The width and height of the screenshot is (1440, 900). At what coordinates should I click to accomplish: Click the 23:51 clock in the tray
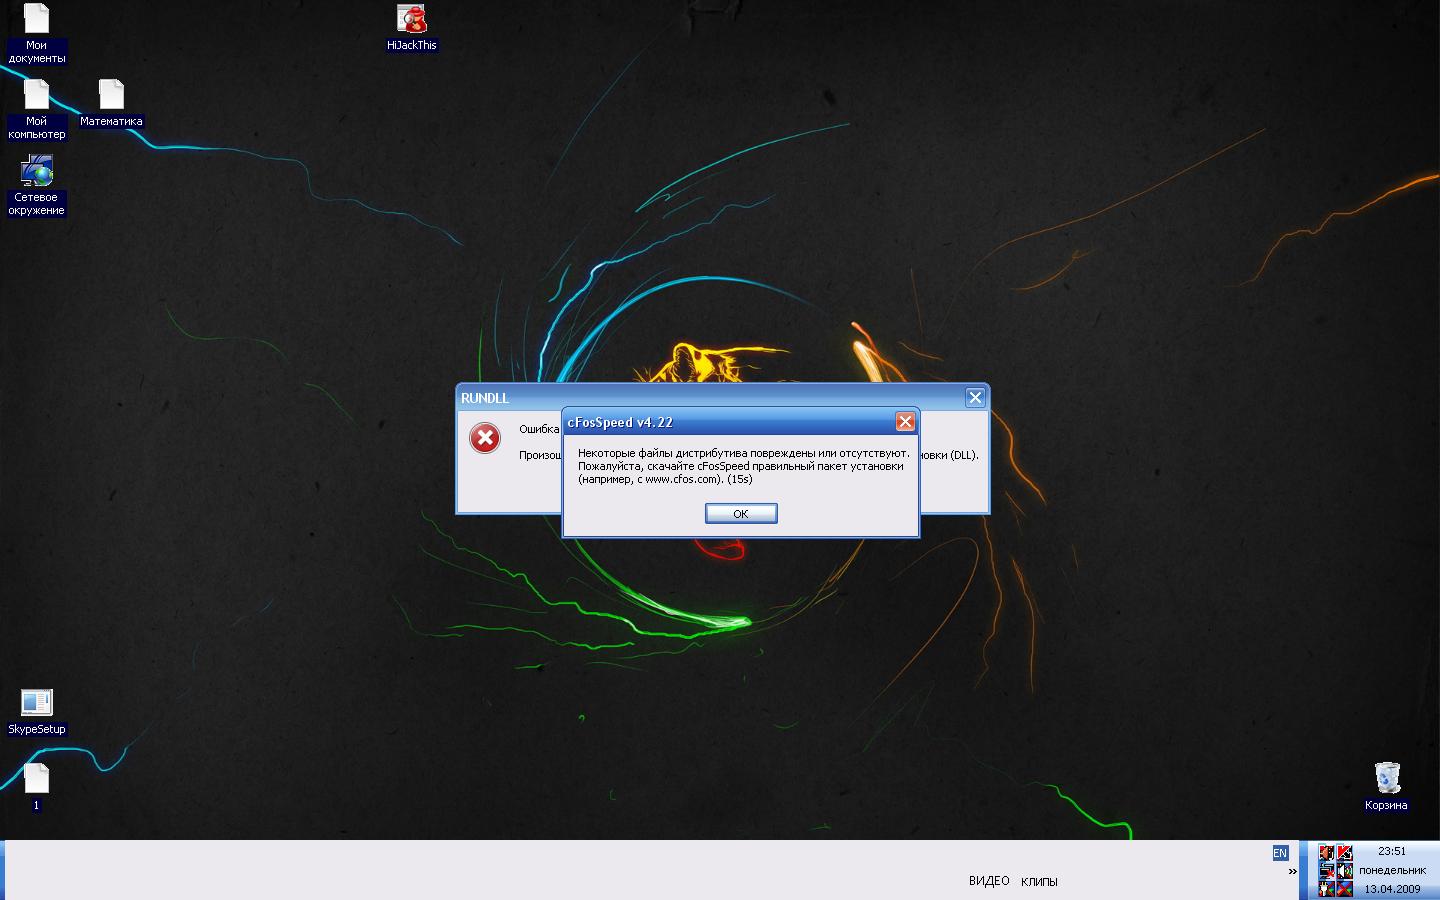coord(1392,852)
